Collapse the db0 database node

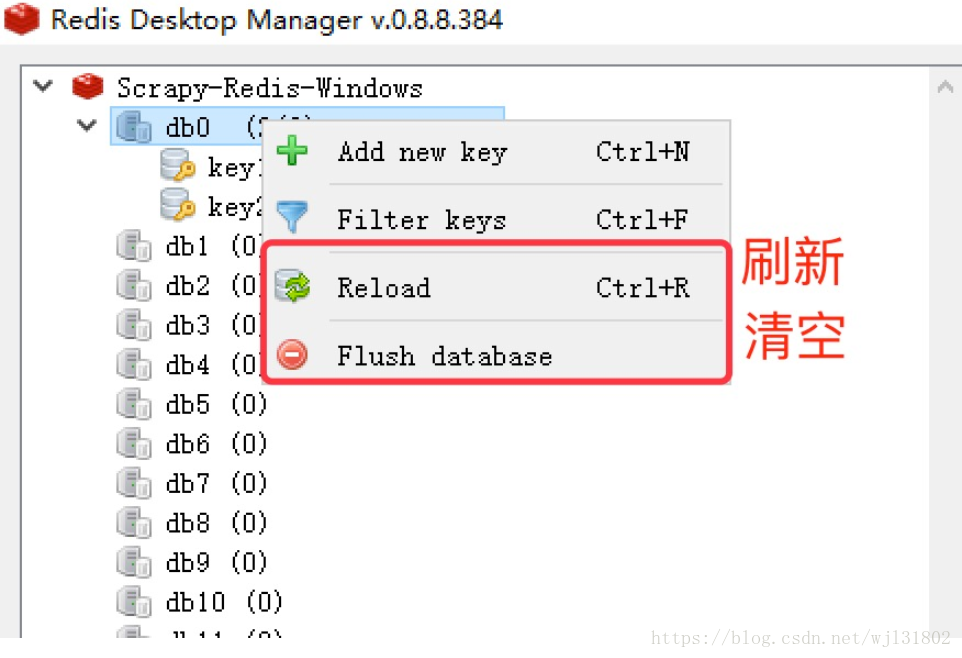(x=88, y=126)
